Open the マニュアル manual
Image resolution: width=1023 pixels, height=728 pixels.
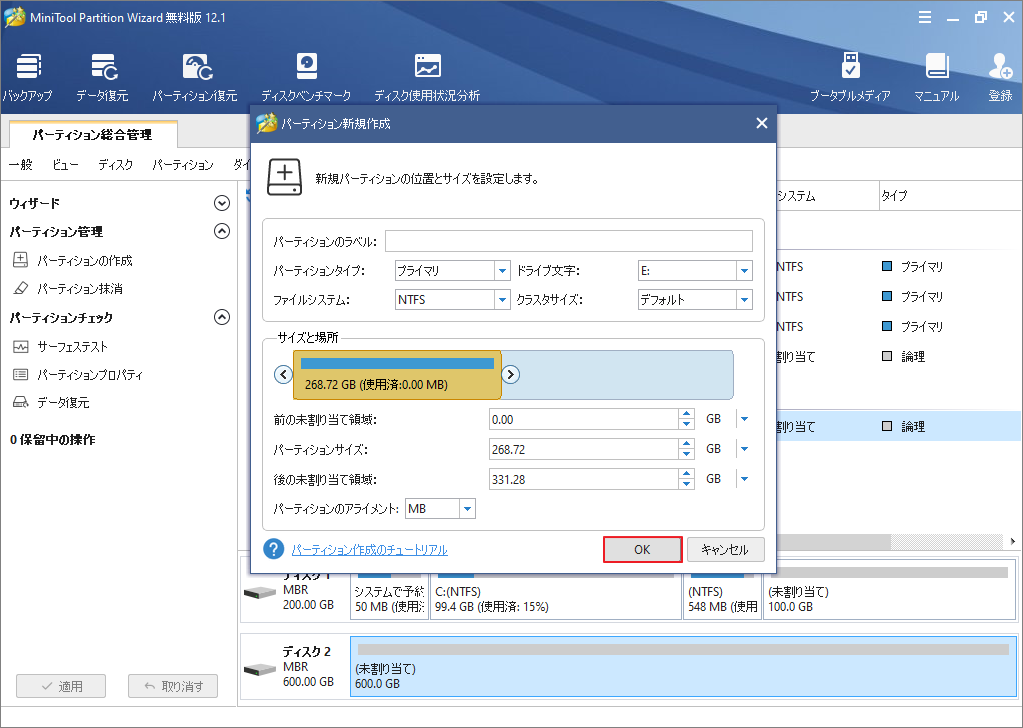(x=936, y=77)
